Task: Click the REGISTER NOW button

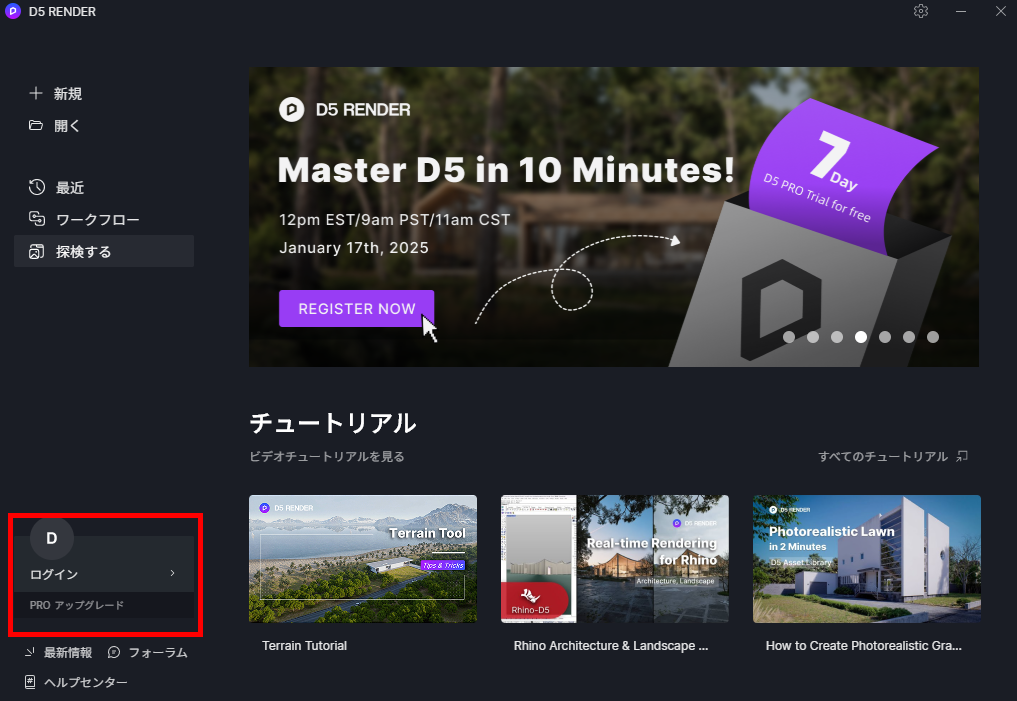Action: (x=357, y=309)
